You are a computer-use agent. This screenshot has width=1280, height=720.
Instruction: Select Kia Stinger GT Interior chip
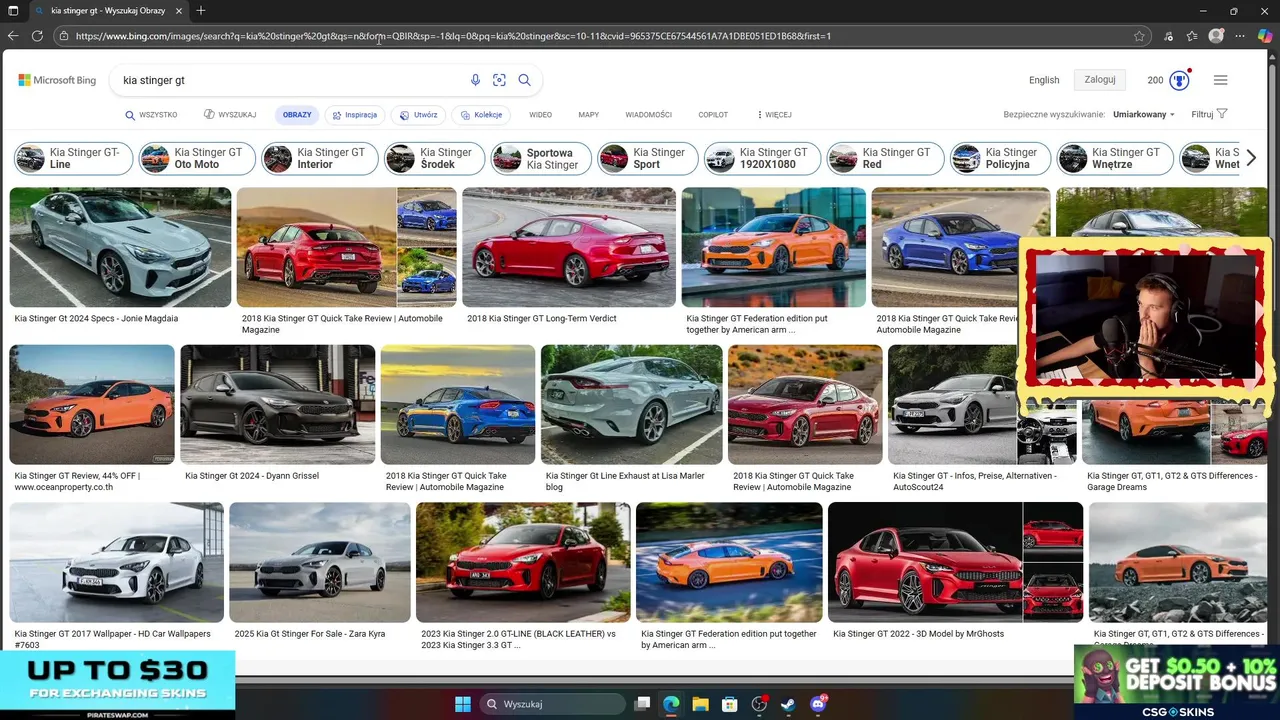pos(320,158)
